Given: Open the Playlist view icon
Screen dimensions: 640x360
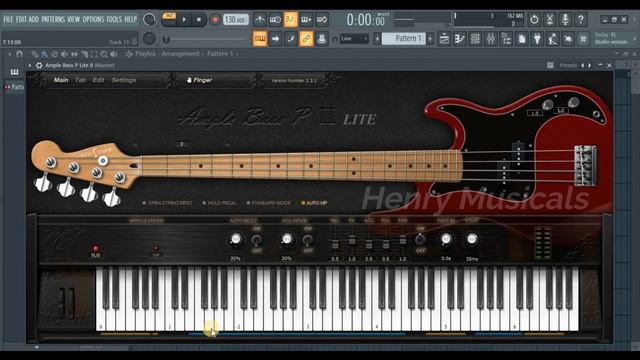Looking at the screenshot, I should click(x=444, y=39).
